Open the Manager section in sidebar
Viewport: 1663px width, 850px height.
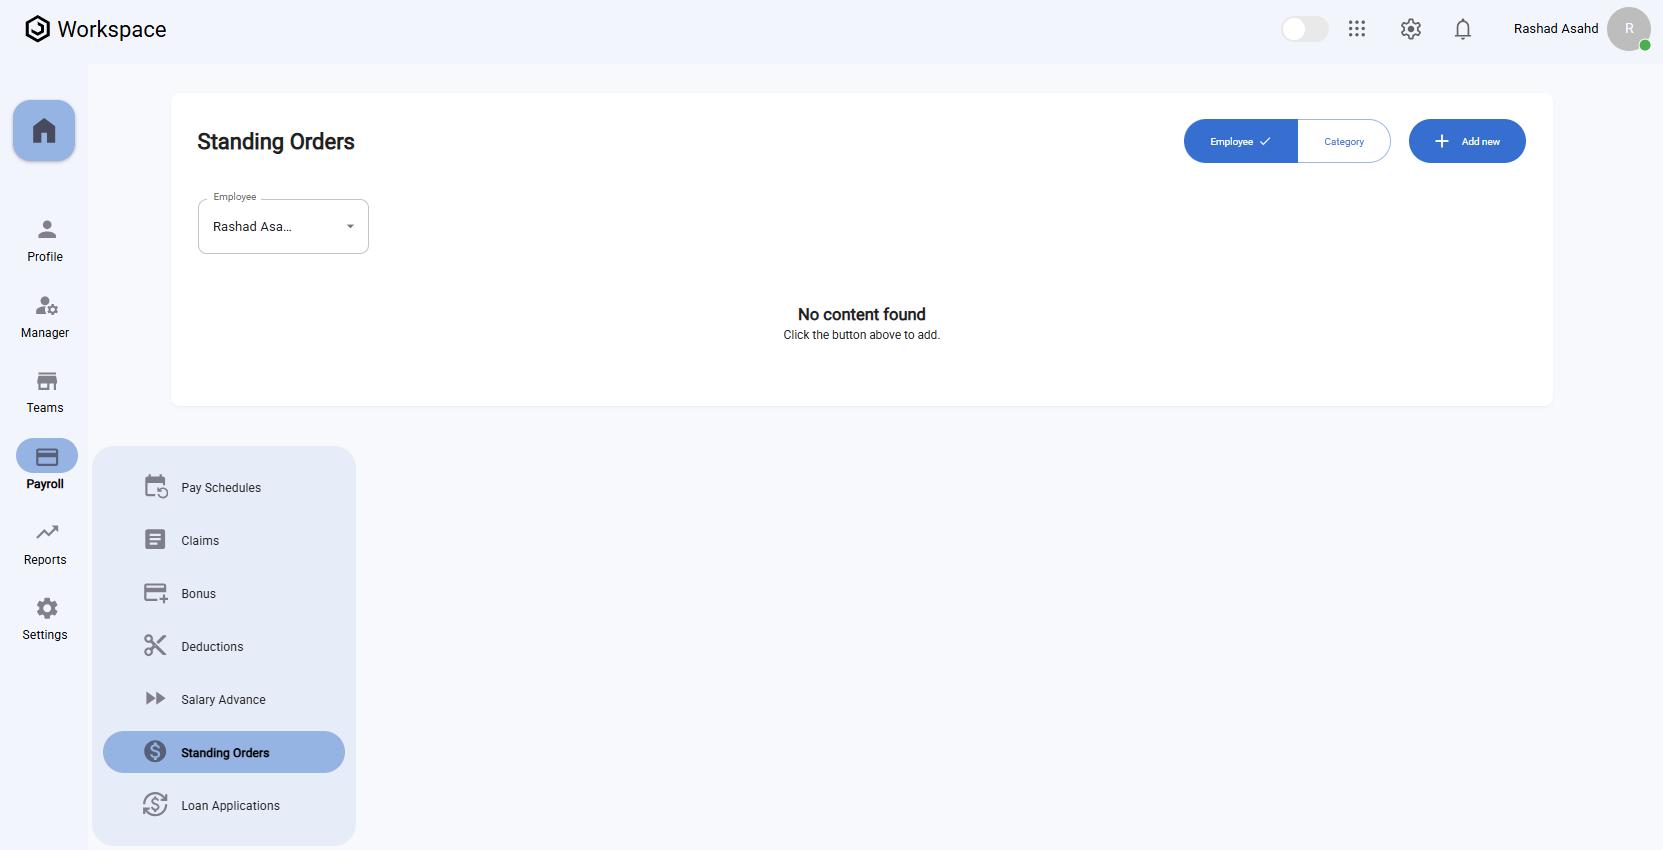[46, 317]
